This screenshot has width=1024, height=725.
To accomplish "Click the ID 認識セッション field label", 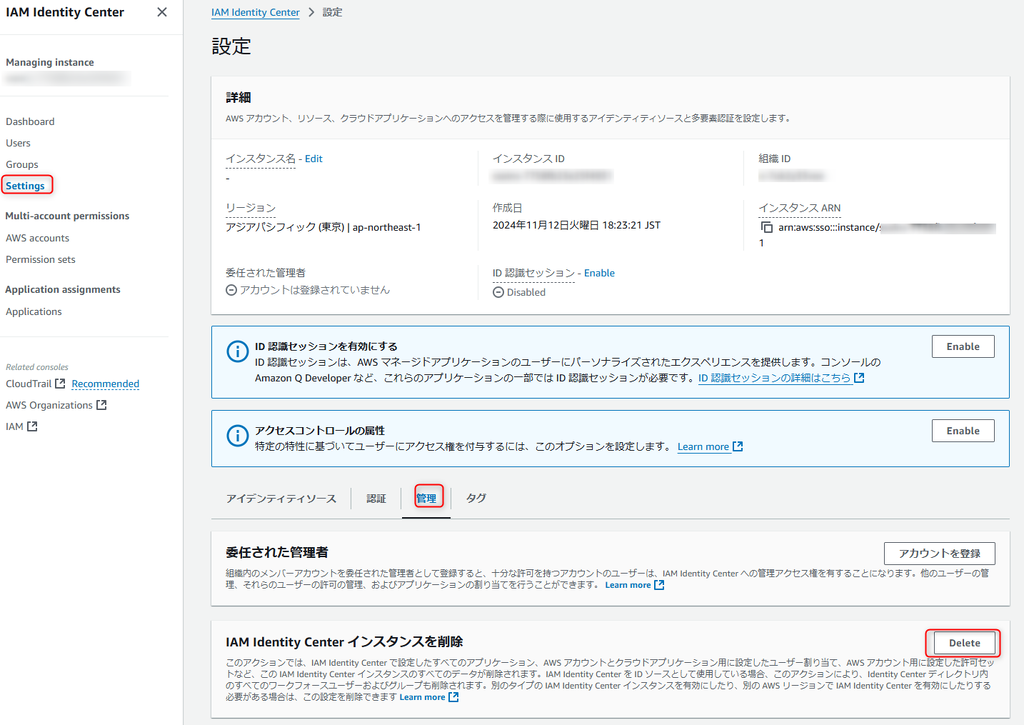I will point(534,273).
